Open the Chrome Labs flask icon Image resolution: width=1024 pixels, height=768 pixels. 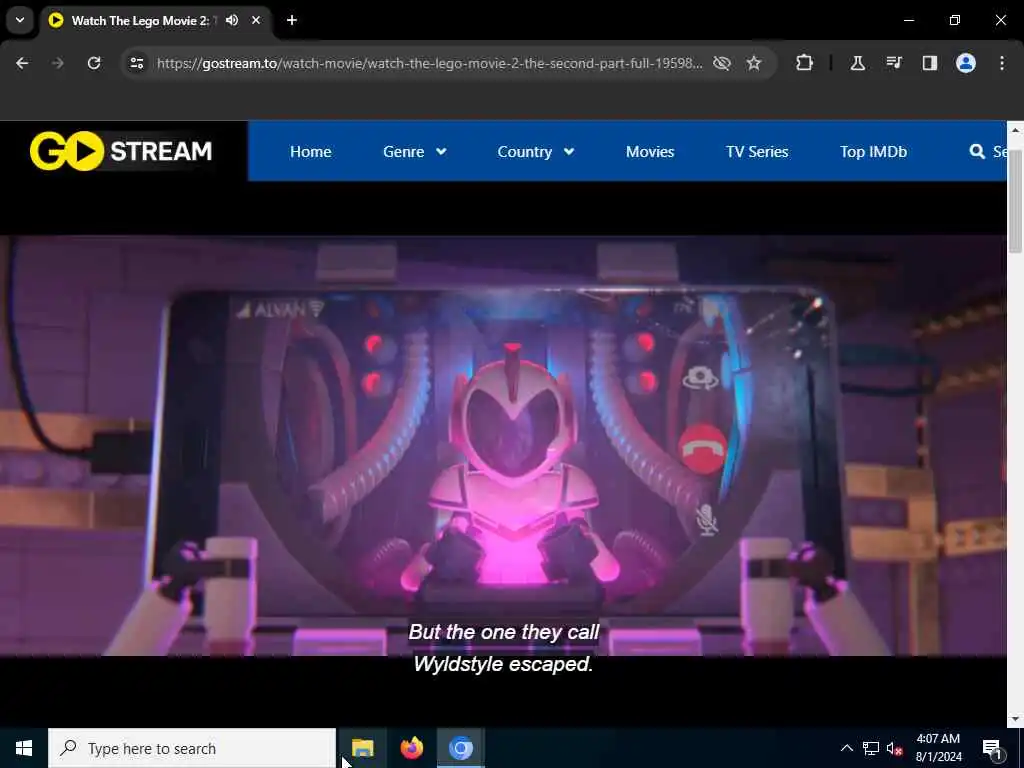(857, 63)
